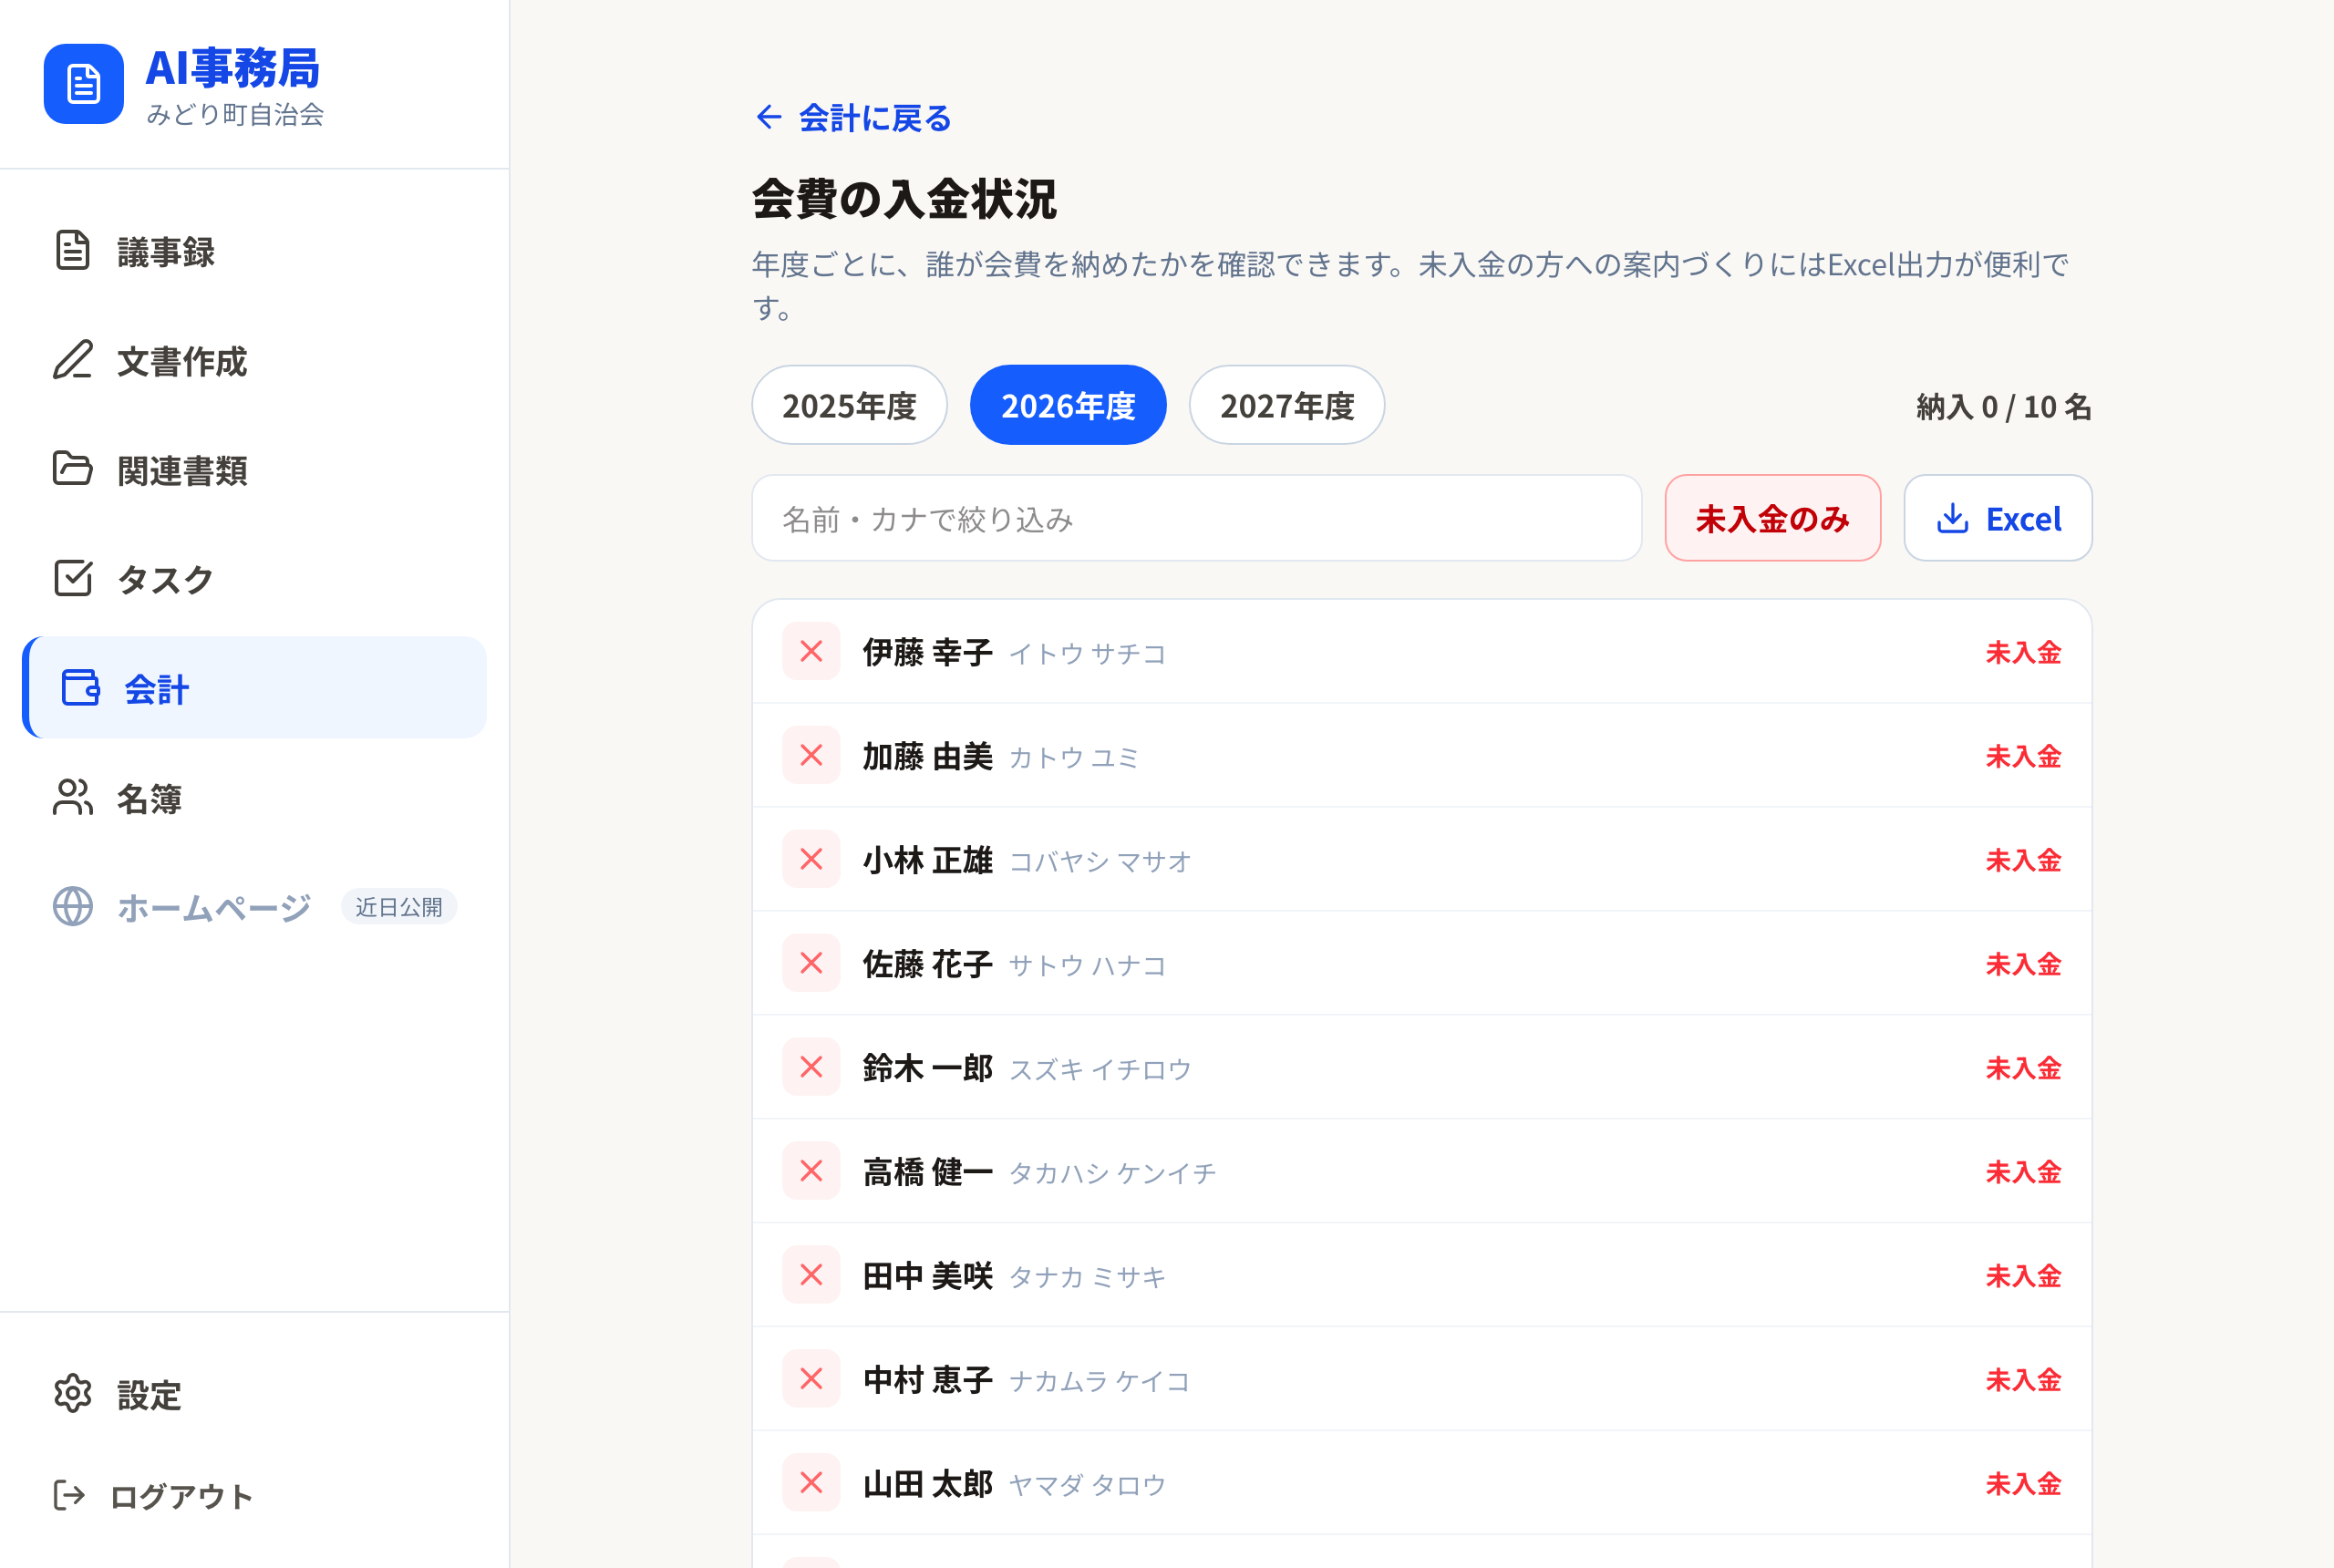Open 設定 from the sidebar
The image size is (2334, 1568).
point(254,1393)
